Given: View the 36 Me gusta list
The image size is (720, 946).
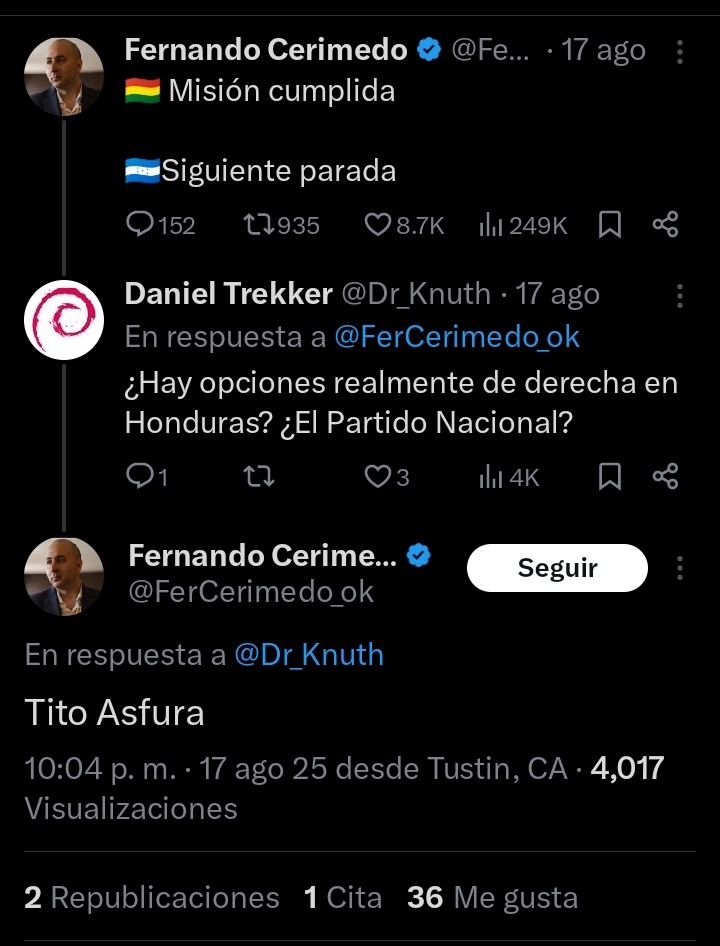Looking at the screenshot, I should (x=492, y=897).
